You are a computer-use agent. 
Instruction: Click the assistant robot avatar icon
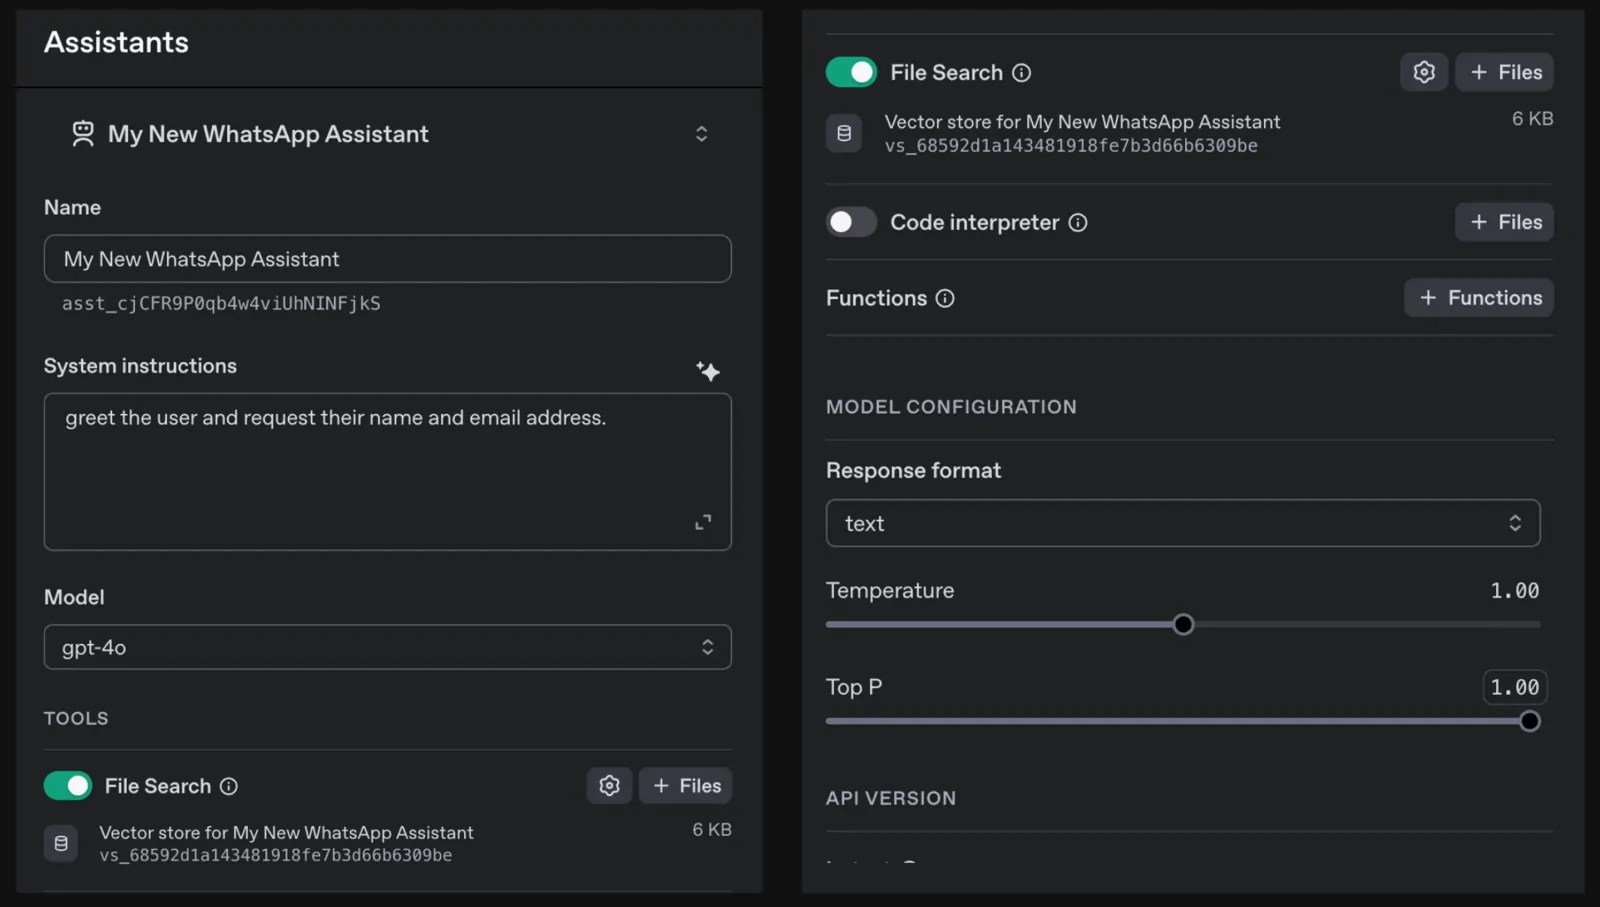(82, 133)
